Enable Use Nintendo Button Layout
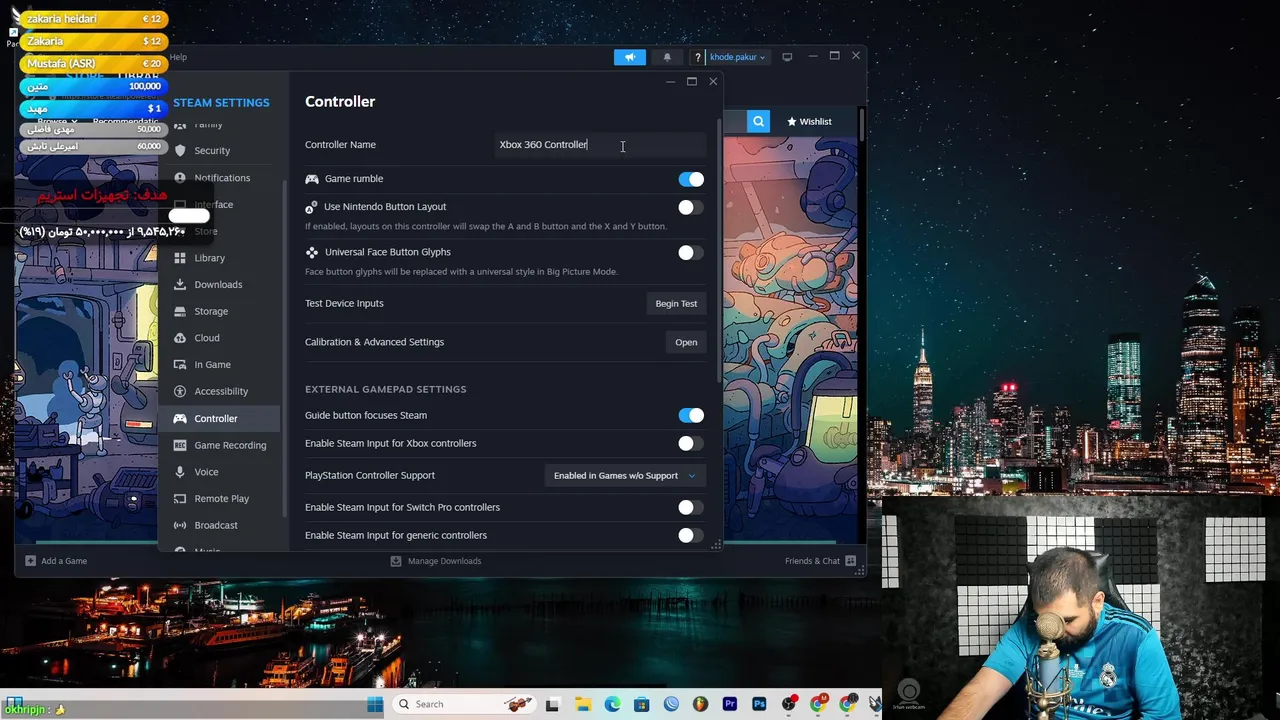 pyautogui.click(x=691, y=207)
